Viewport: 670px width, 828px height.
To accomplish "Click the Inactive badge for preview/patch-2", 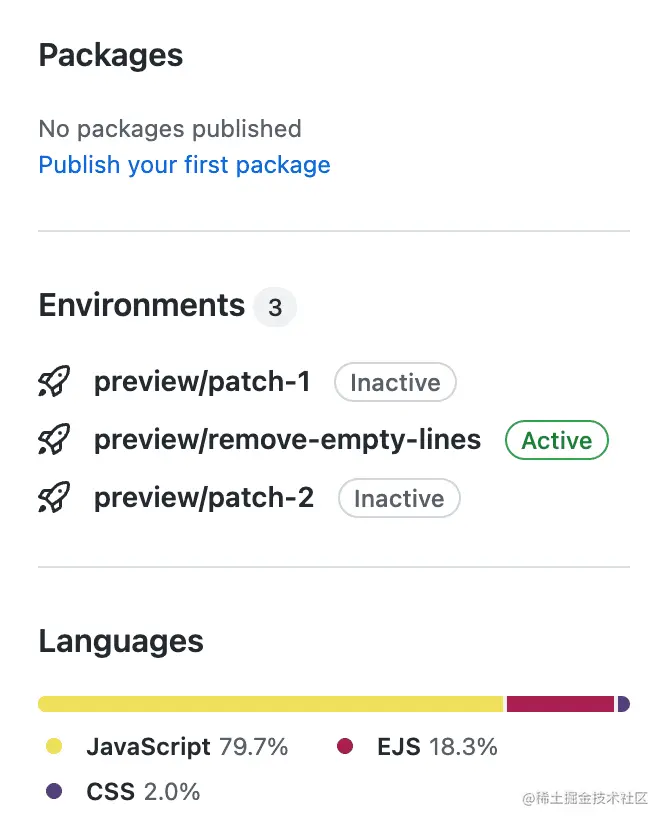I will [x=399, y=499].
